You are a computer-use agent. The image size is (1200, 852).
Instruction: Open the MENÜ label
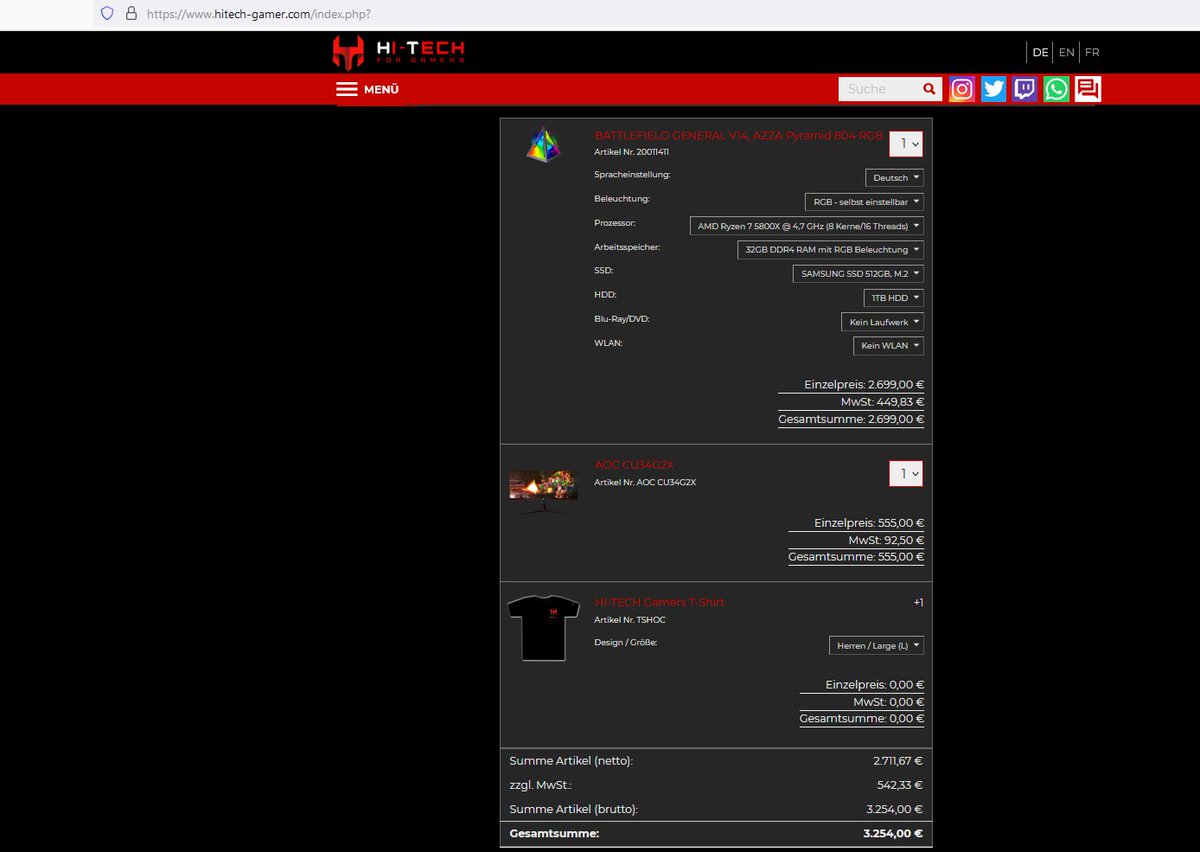pyautogui.click(x=381, y=90)
